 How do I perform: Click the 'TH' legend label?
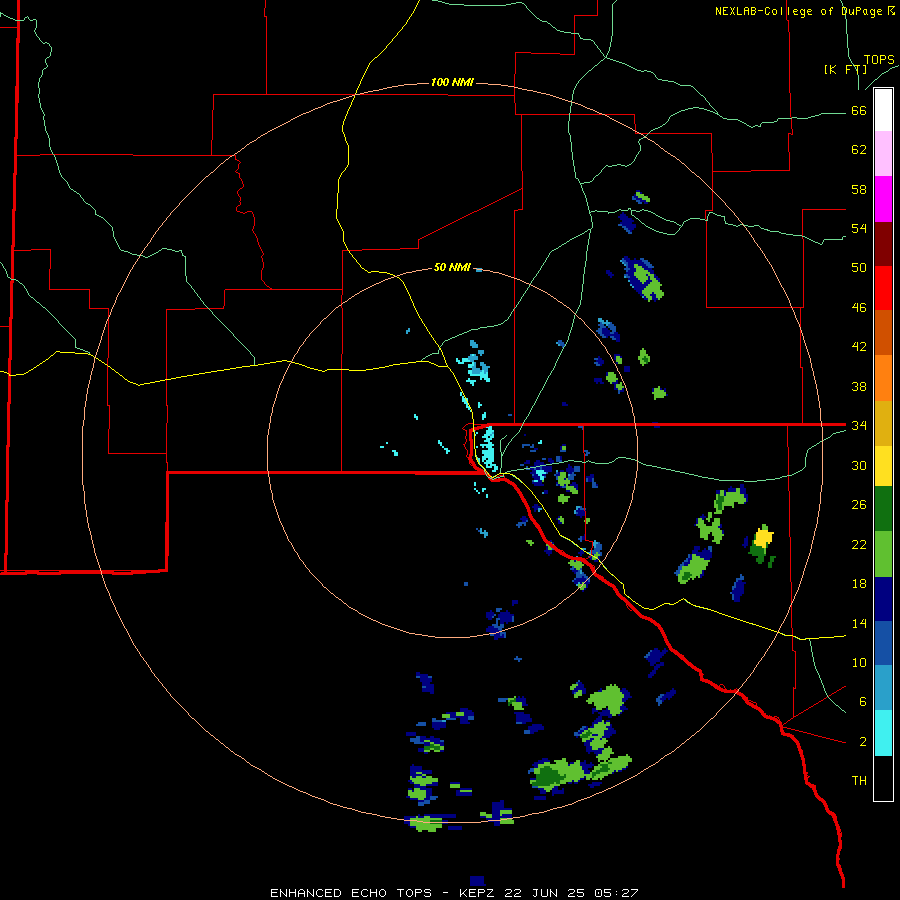[859, 781]
